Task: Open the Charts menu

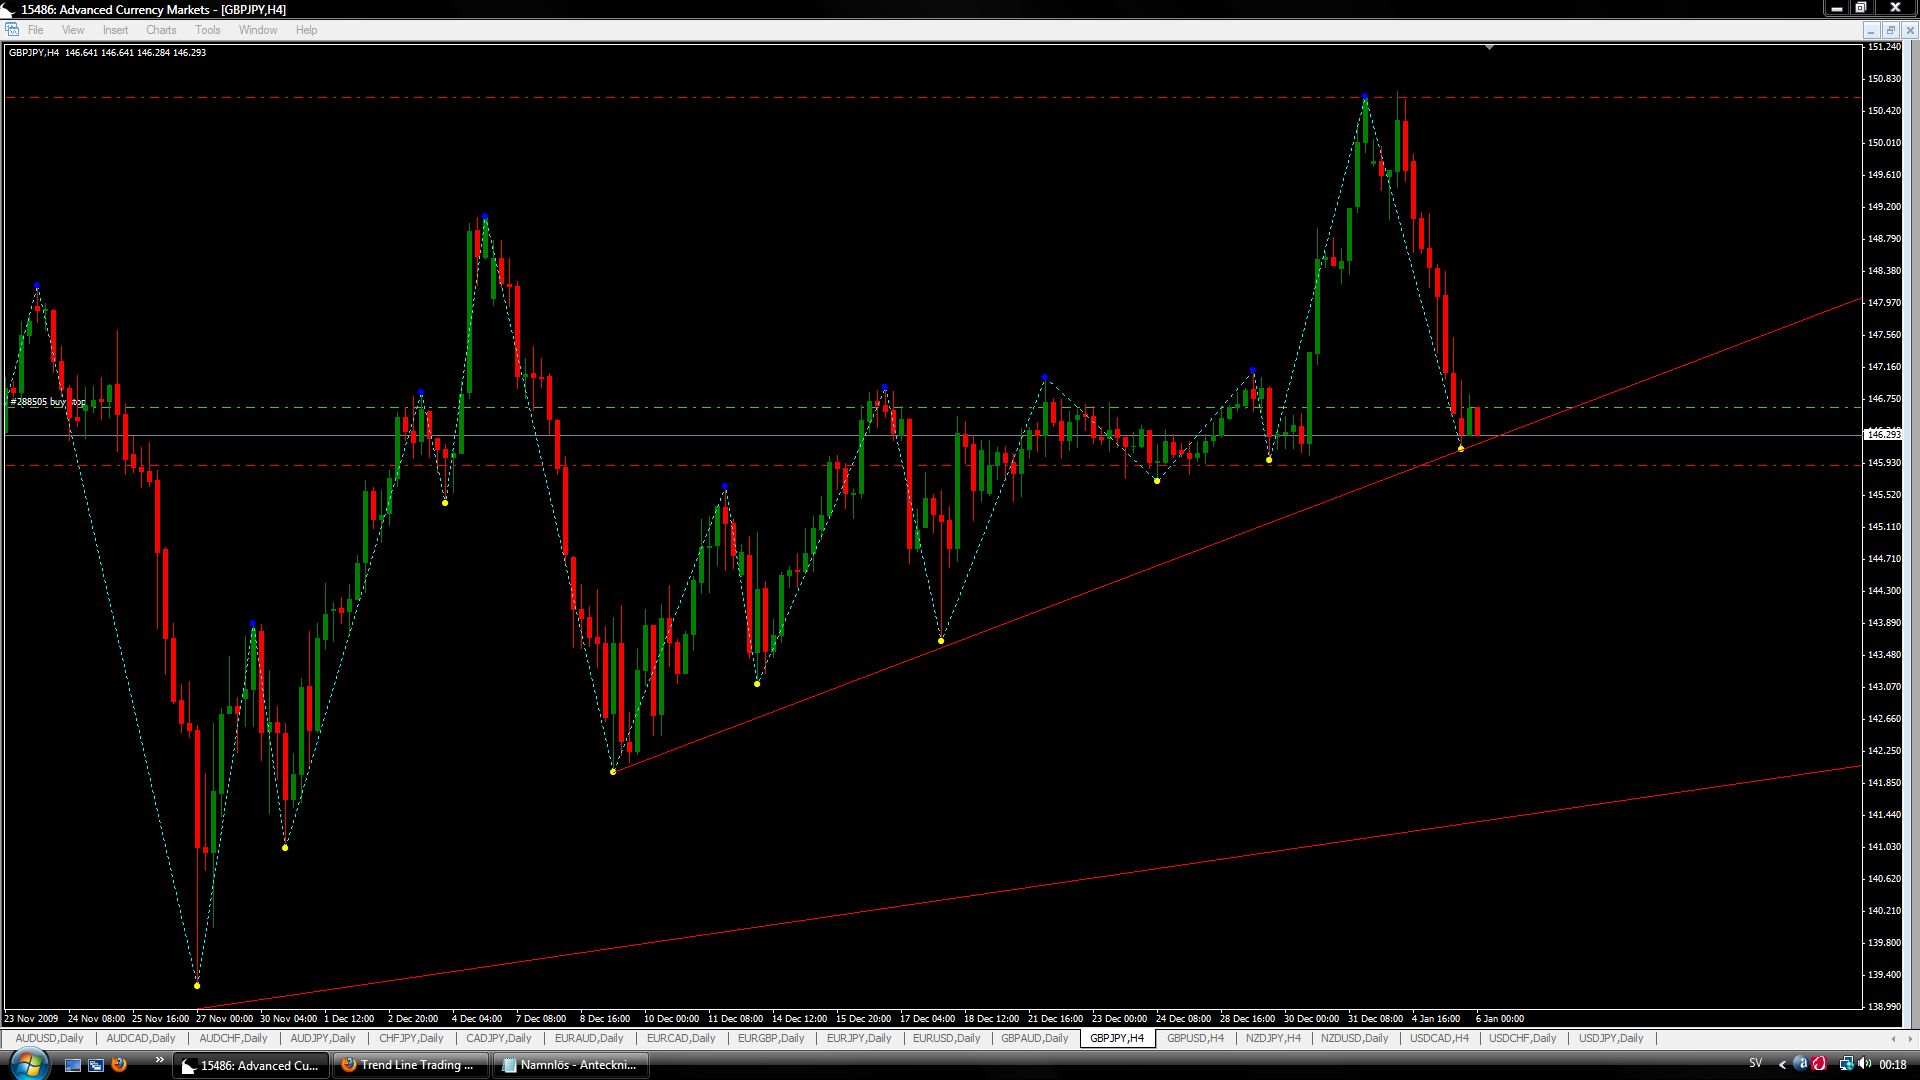Action: pyautogui.click(x=161, y=30)
